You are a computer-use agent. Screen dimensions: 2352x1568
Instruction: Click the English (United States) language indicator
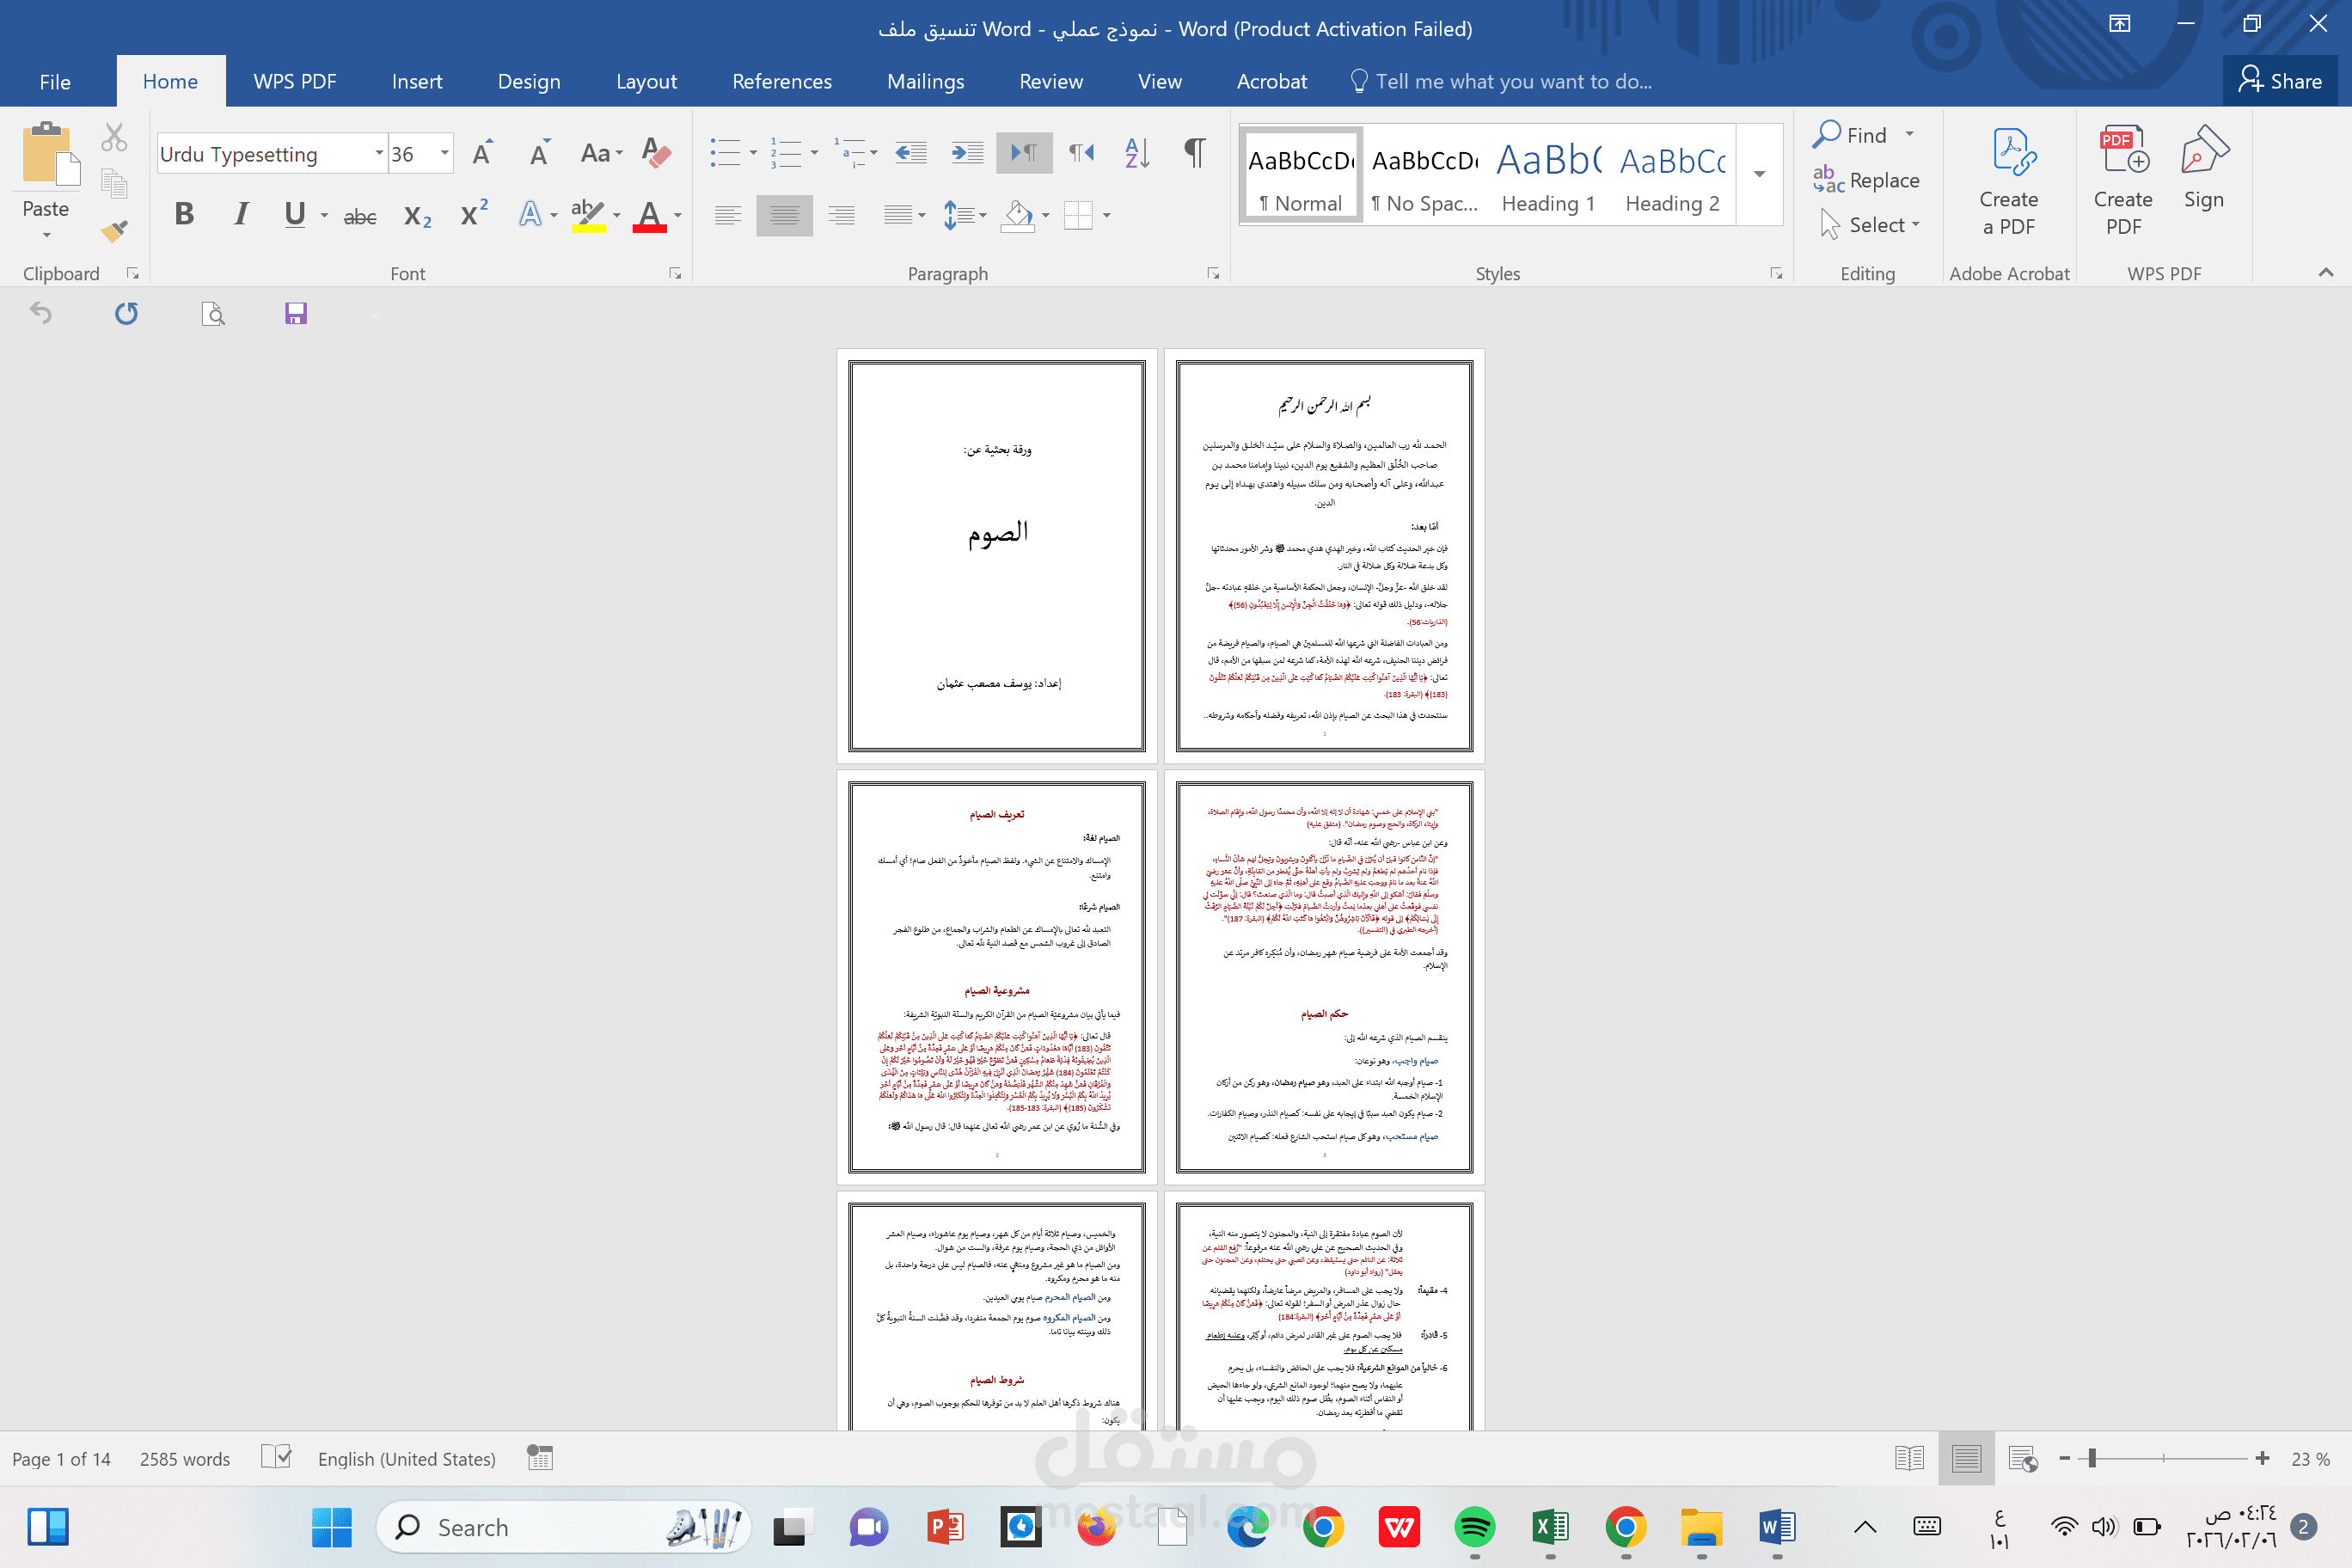click(x=407, y=1459)
